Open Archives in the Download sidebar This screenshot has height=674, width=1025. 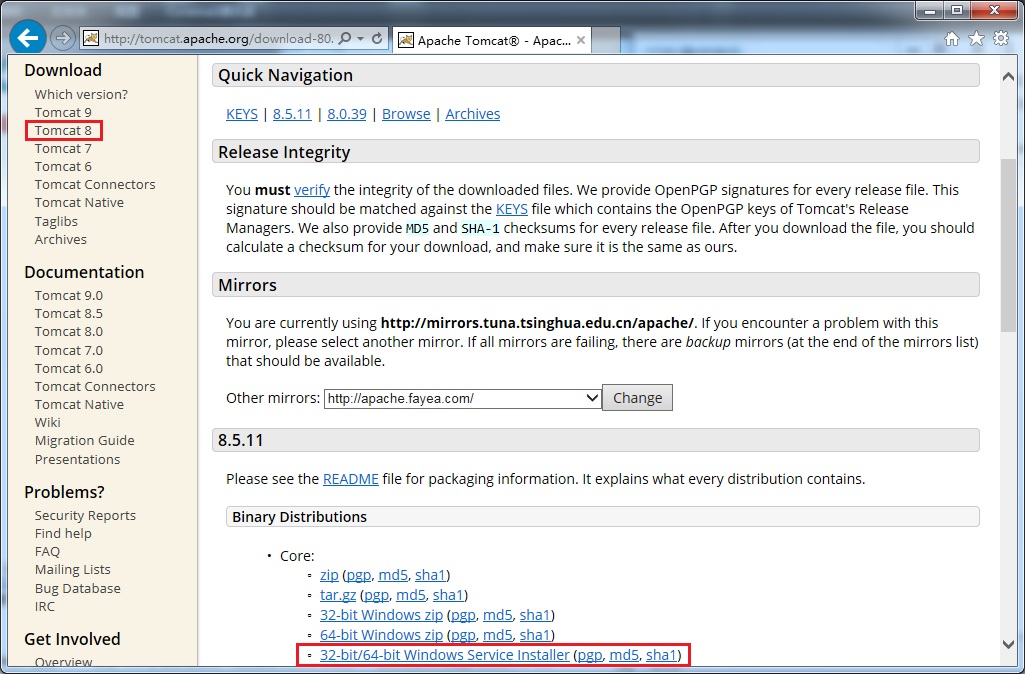(61, 239)
